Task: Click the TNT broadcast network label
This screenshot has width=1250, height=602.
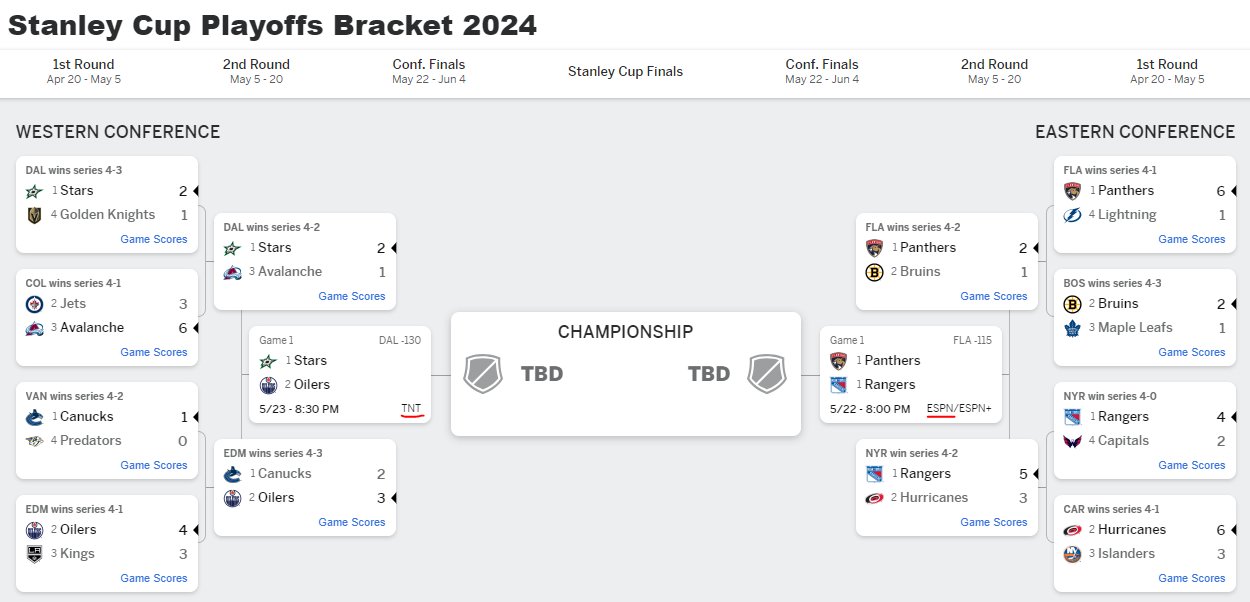Action: [411, 408]
